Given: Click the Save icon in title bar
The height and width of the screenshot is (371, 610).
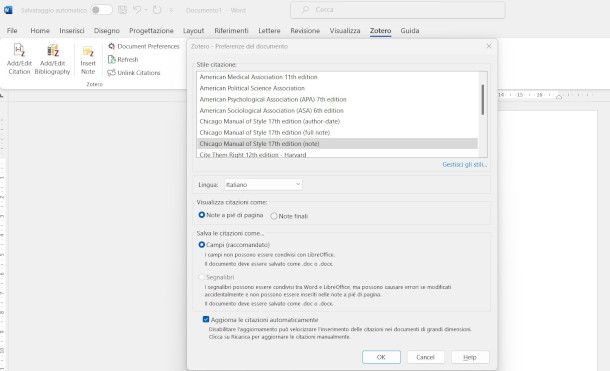Looking at the screenshot, I should [x=123, y=10].
